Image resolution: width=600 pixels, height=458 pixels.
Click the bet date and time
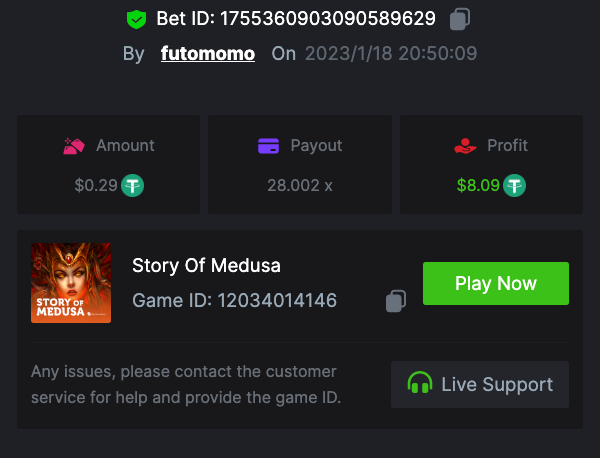click(x=391, y=53)
